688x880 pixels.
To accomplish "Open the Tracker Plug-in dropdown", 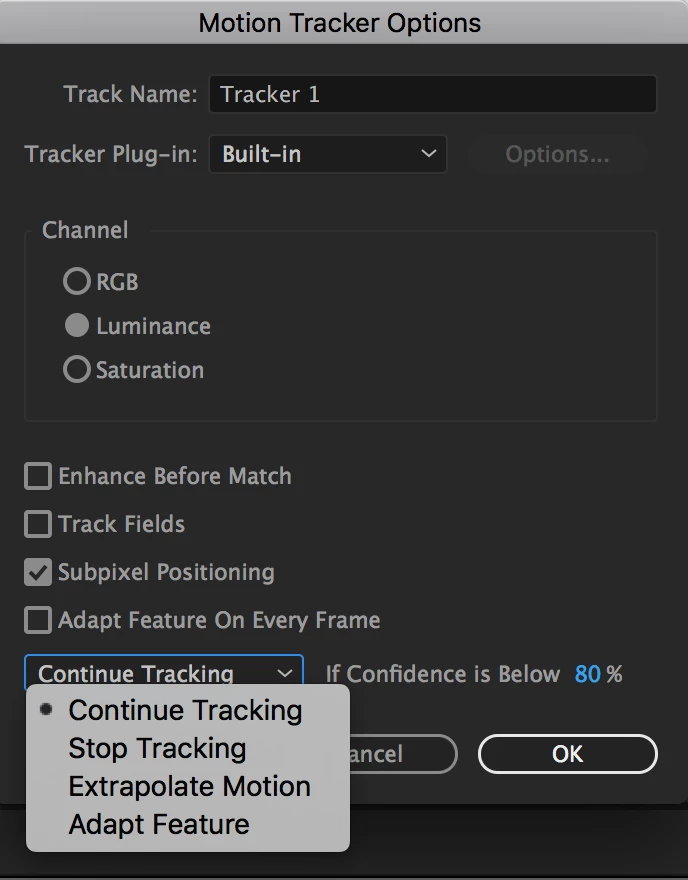I will click(327, 154).
